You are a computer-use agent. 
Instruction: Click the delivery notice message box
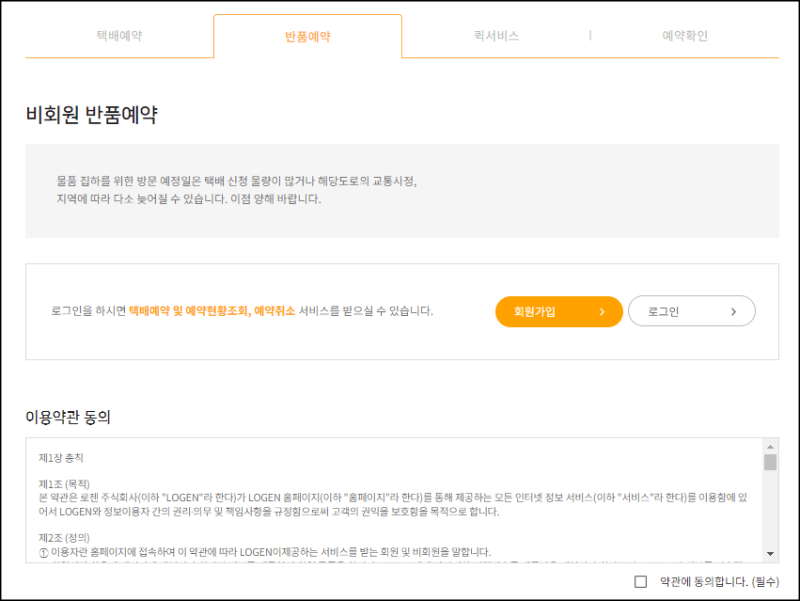tap(400, 194)
